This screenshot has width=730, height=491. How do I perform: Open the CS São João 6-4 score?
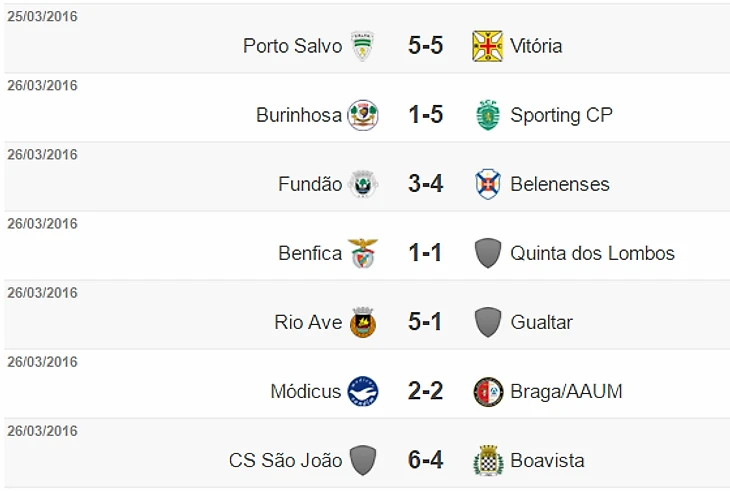coord(425,460)
